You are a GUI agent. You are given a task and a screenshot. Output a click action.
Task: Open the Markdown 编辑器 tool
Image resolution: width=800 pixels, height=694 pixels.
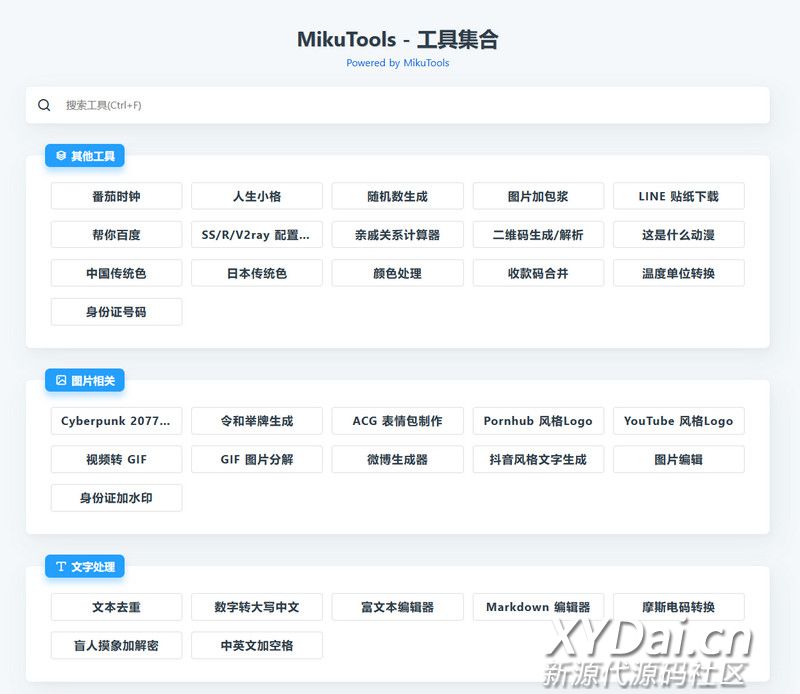pyautogui.click(x=538, y=607)
